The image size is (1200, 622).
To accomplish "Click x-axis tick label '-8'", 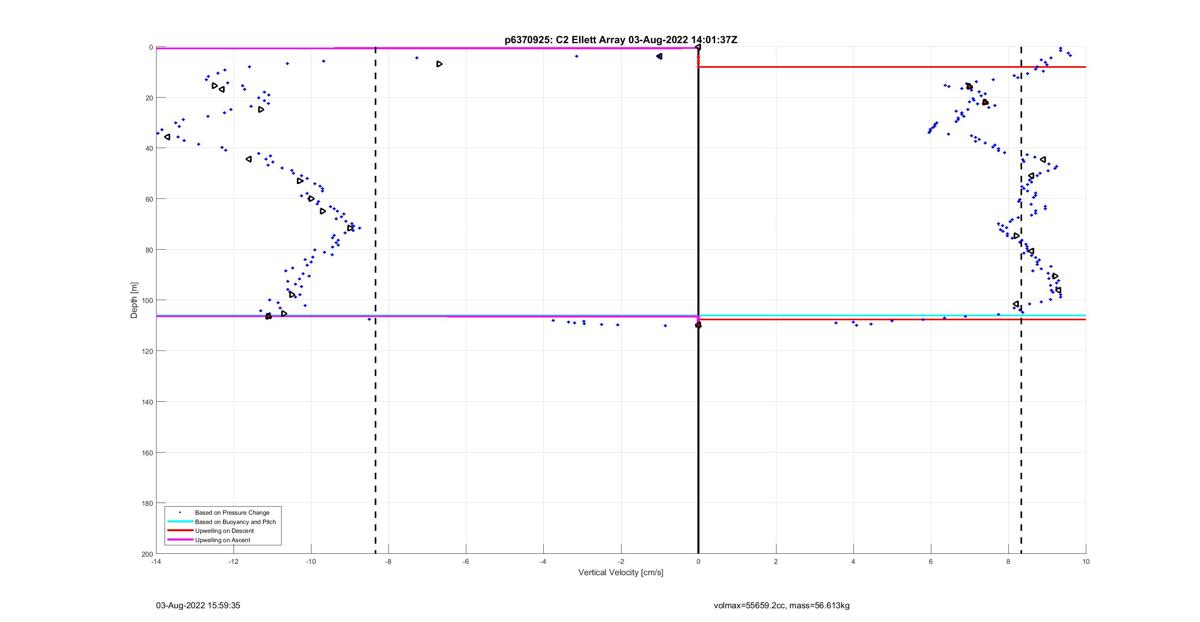I will [388, 561].
